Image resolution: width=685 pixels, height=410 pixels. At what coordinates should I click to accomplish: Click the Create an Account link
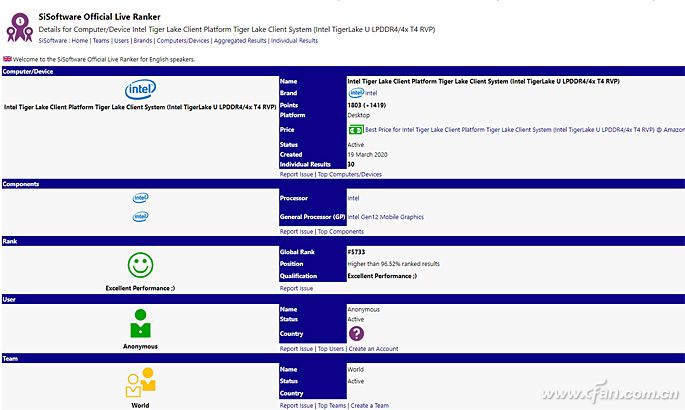[376, 349]
